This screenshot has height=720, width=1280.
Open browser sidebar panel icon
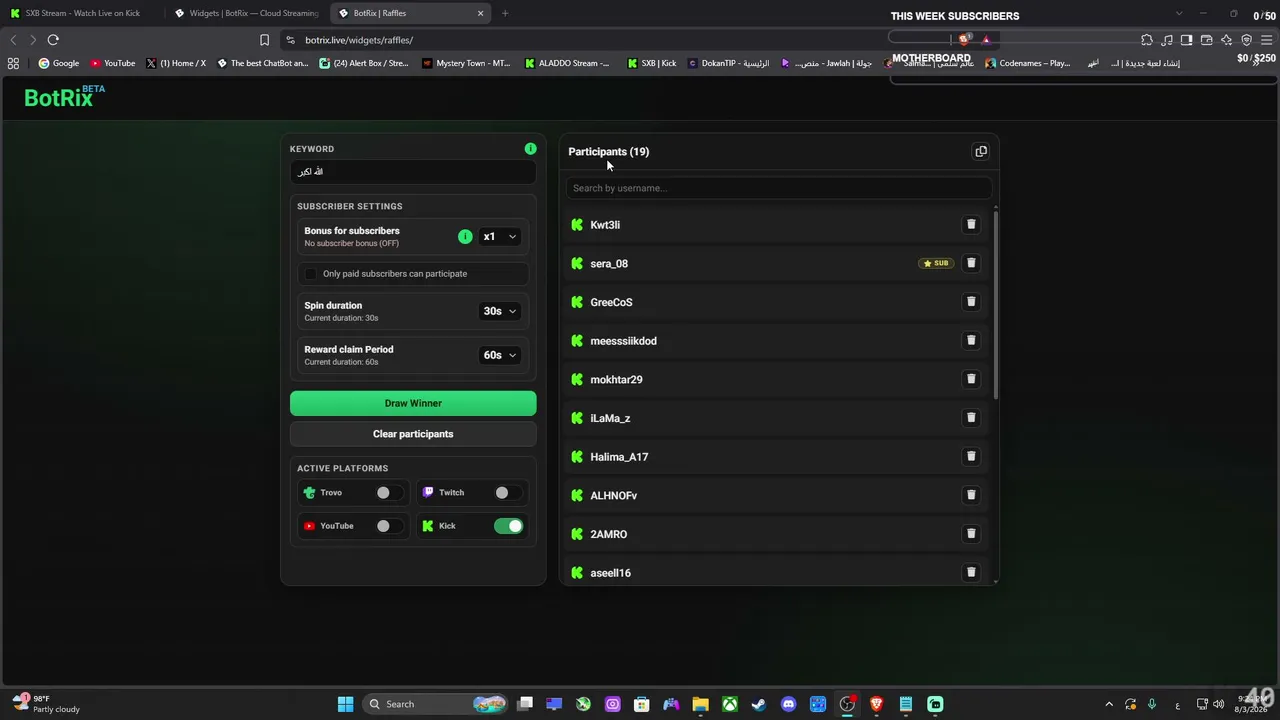pos(1186,40)
